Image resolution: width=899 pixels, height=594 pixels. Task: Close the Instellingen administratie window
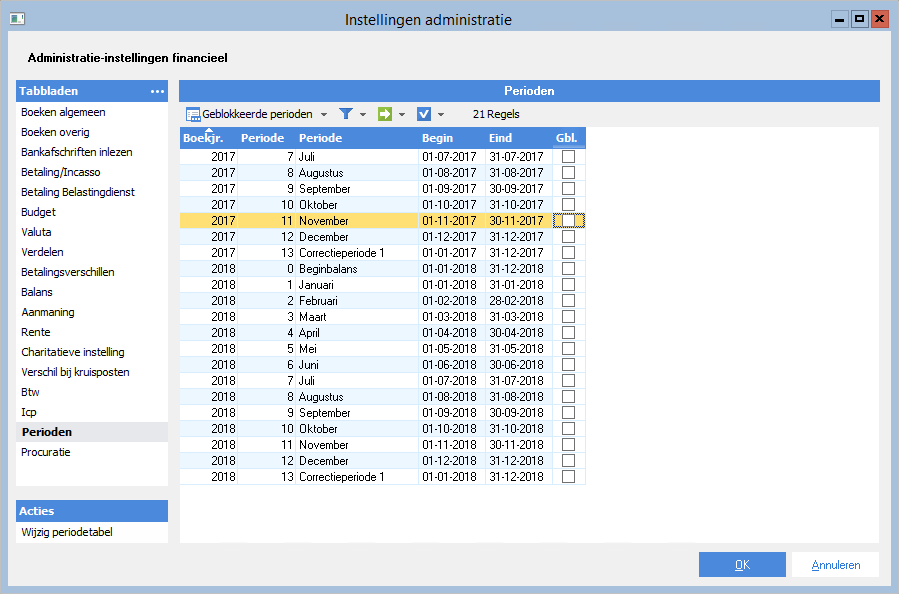(879, 19)
